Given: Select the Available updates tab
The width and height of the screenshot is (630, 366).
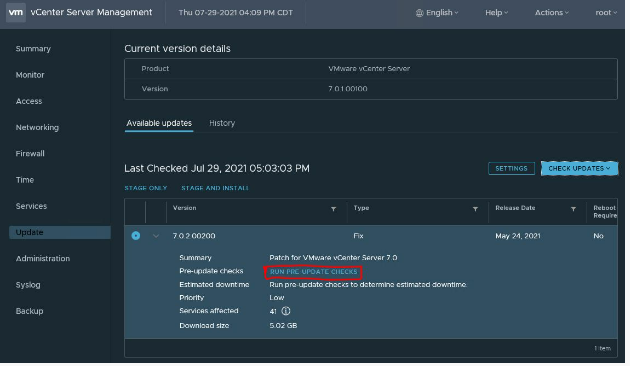Looking at the screenshot, I should [x=159, y=123].
